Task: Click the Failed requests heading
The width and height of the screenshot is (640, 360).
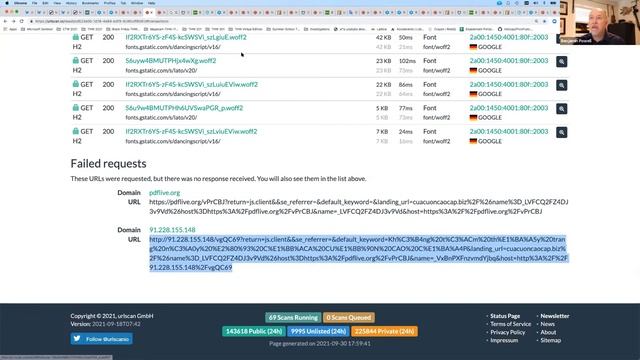Action: pyautogui.click(x=108, y=164)
